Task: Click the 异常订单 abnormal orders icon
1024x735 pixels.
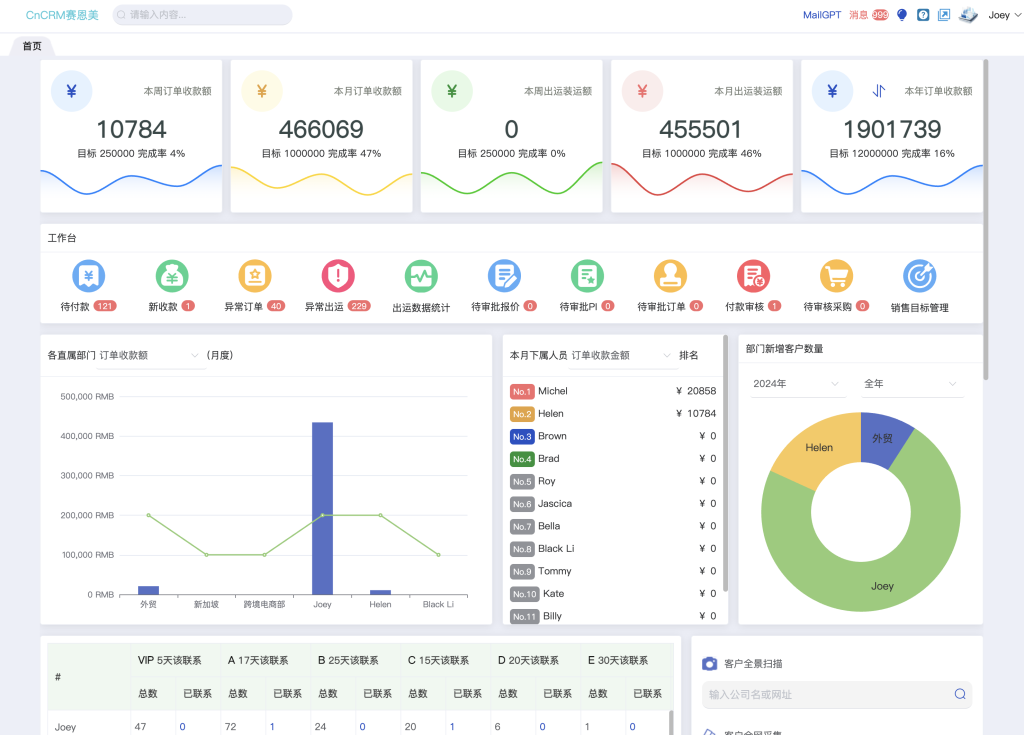Action: pos(255,276)
